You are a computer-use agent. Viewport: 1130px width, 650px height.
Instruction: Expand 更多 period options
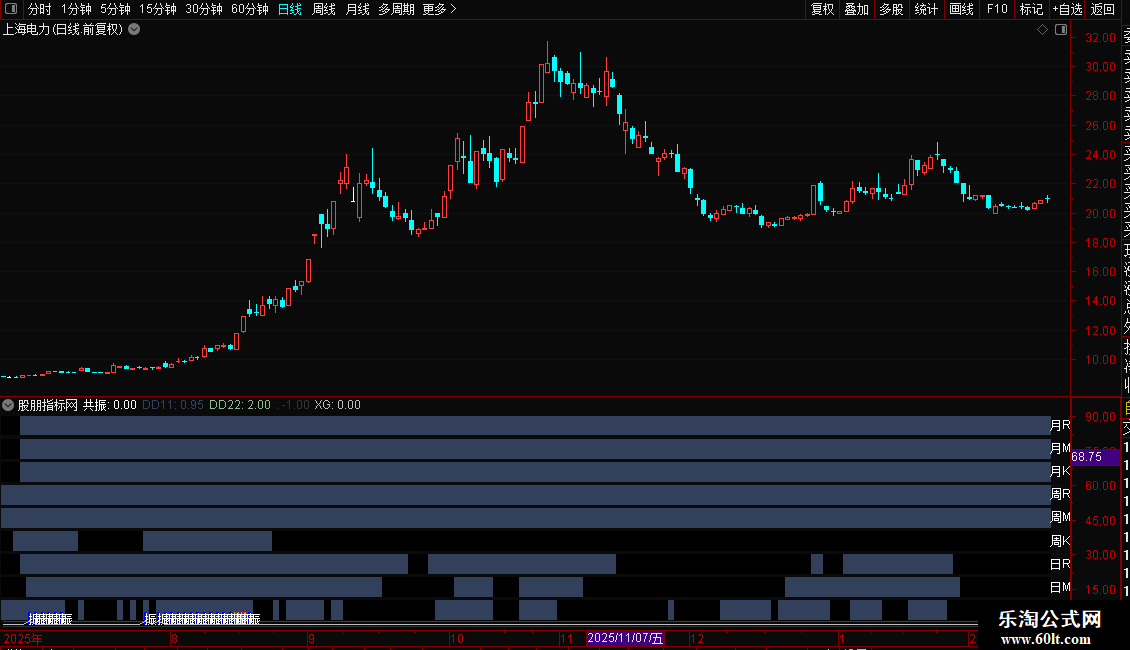(440, 9)
